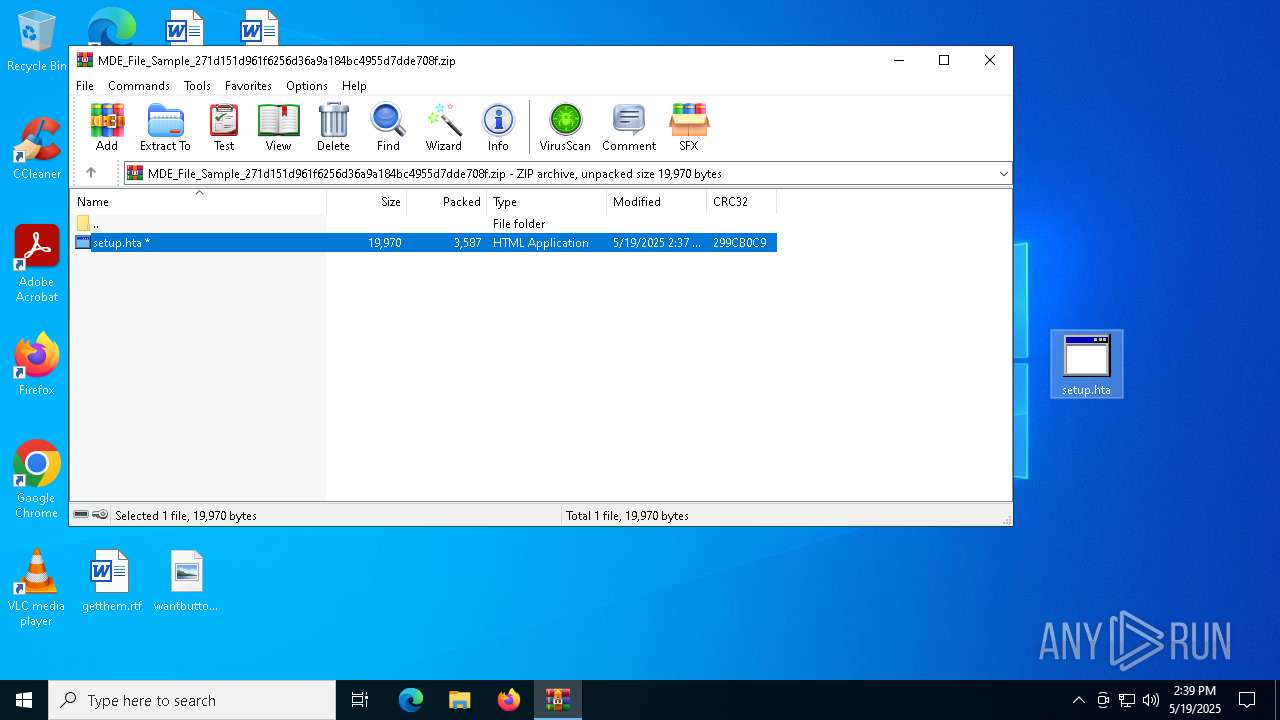The image size is (1280, 720).
Task: Open the Options menu
Action: coord(307,86)
